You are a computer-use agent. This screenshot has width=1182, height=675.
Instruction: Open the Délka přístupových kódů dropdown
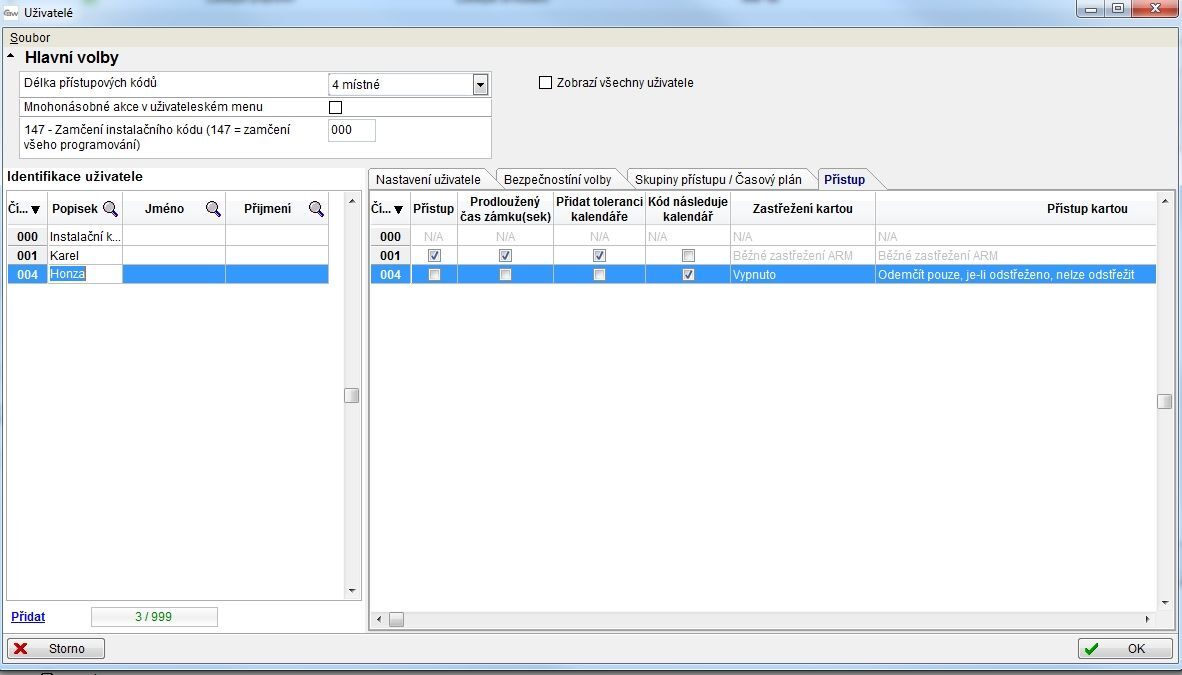[x=480, y=85]
